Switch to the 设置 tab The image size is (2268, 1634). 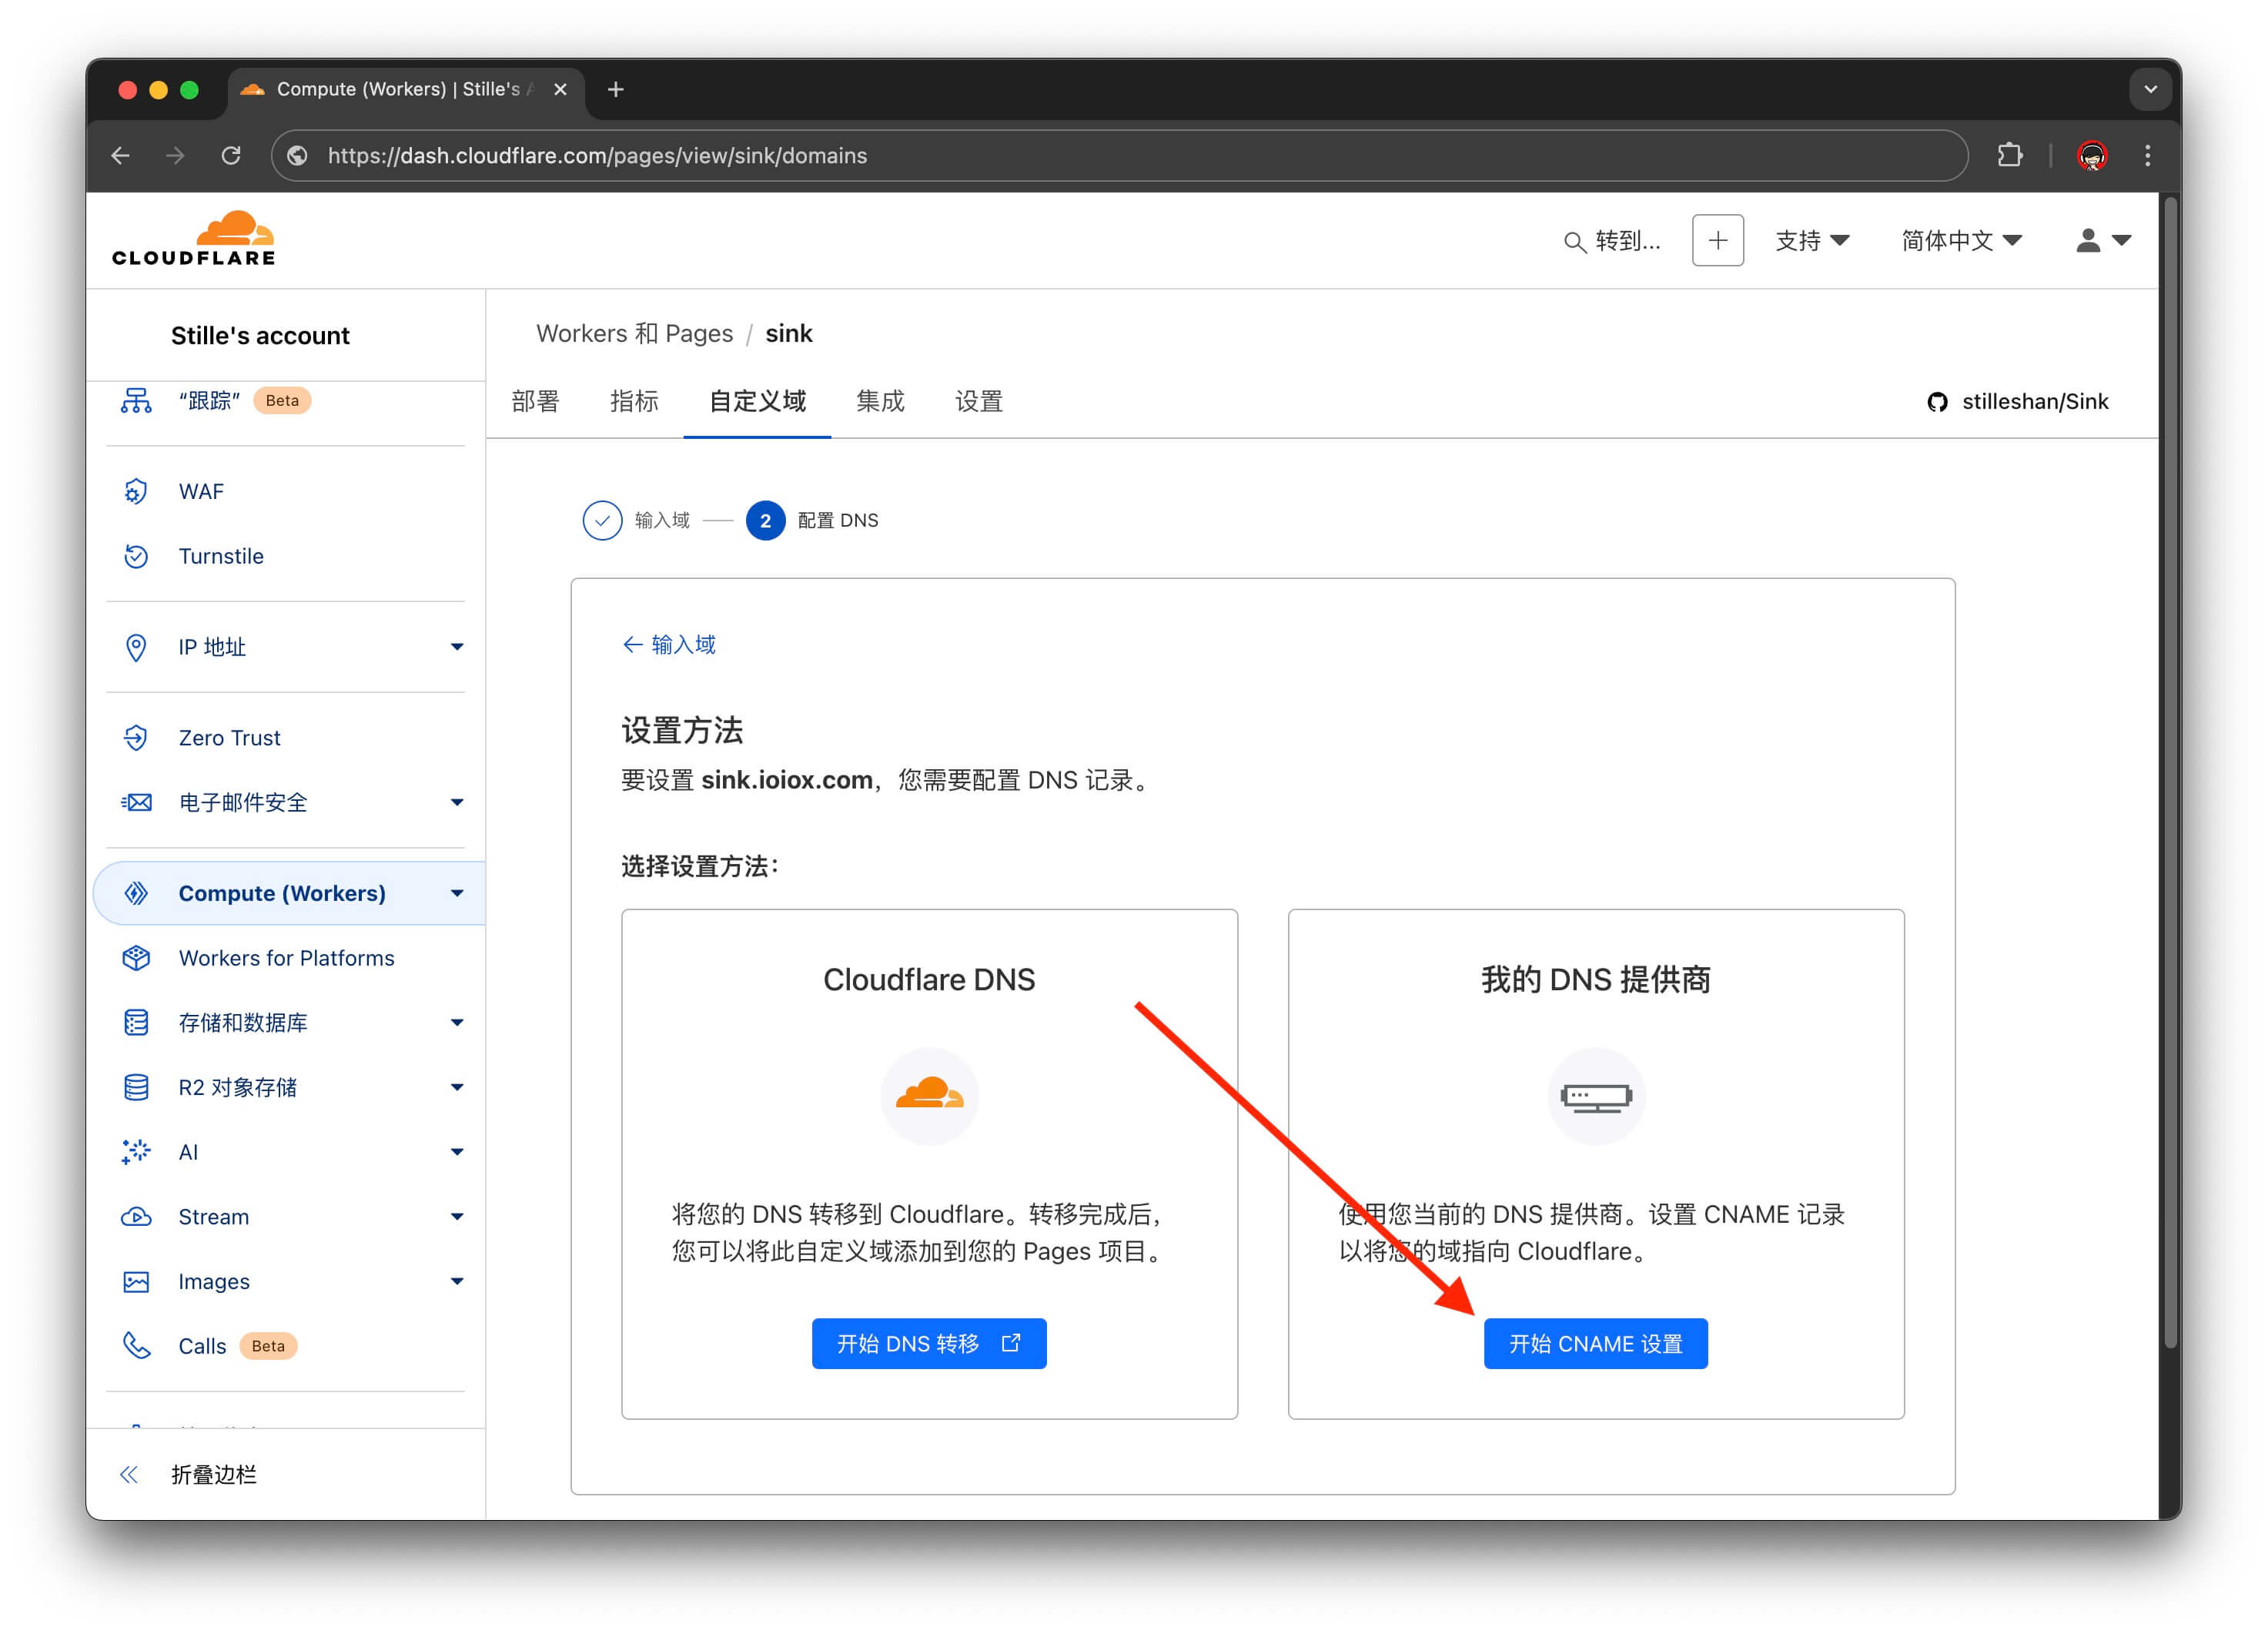(979, 401)
